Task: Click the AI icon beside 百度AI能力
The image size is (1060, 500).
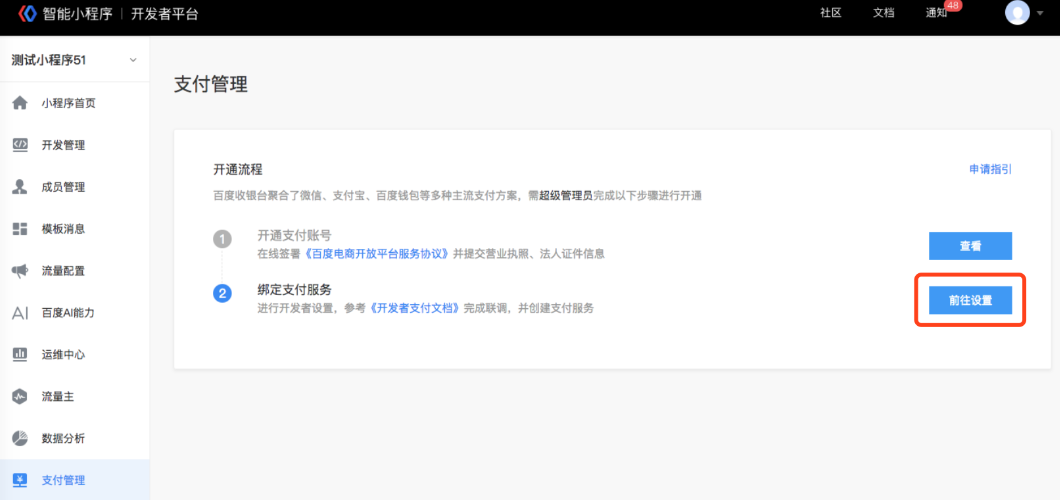Action: (x=20, y=313)
